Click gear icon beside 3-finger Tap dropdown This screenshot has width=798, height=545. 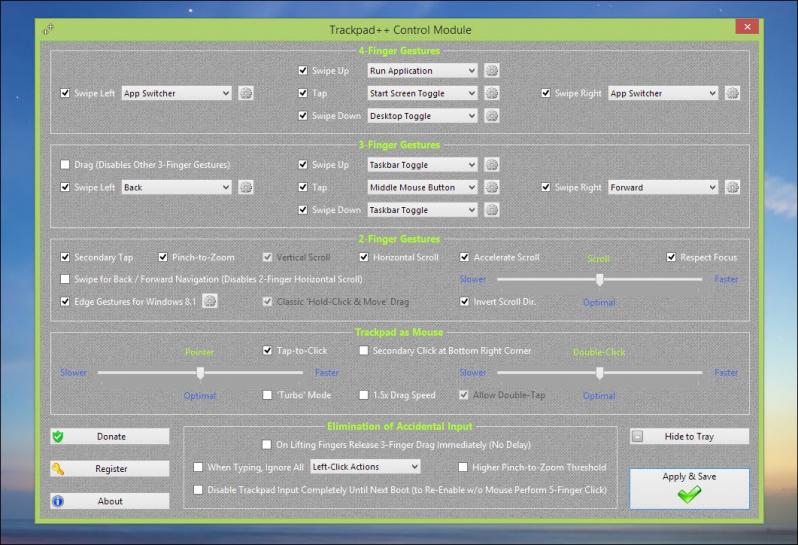(491, 187)
